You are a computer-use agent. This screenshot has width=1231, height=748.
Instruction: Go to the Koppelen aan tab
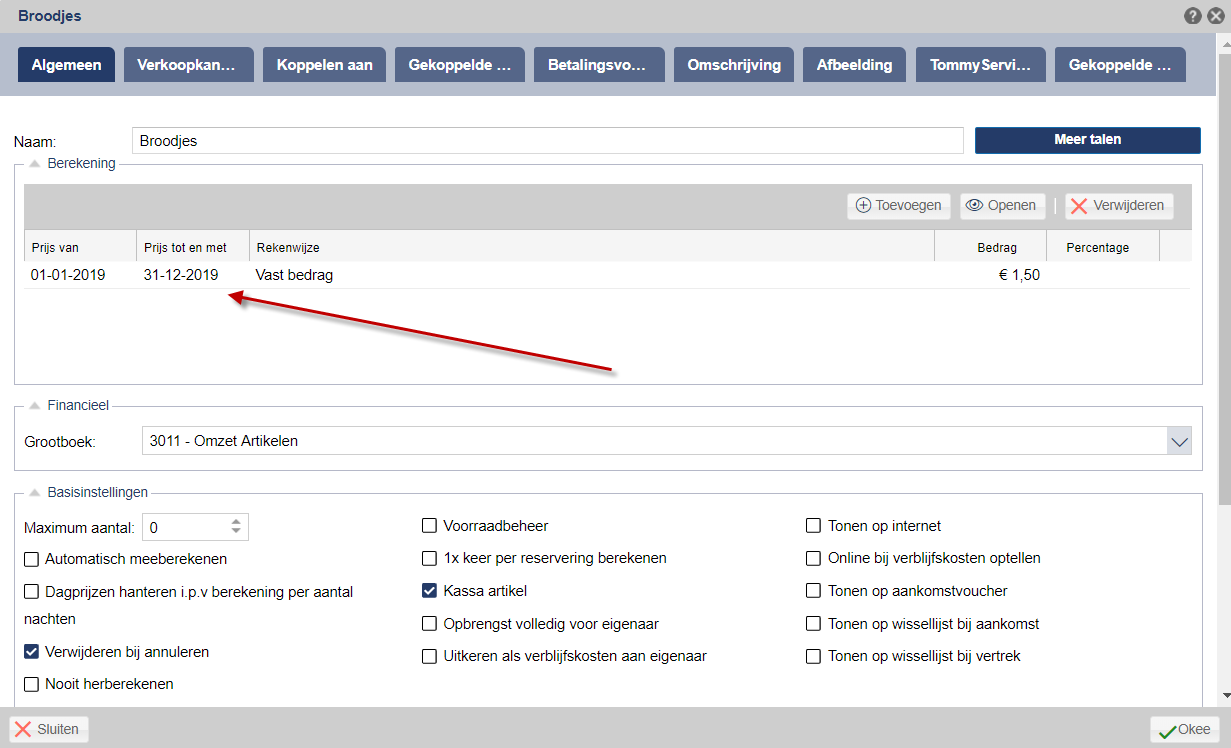(324, 65)
